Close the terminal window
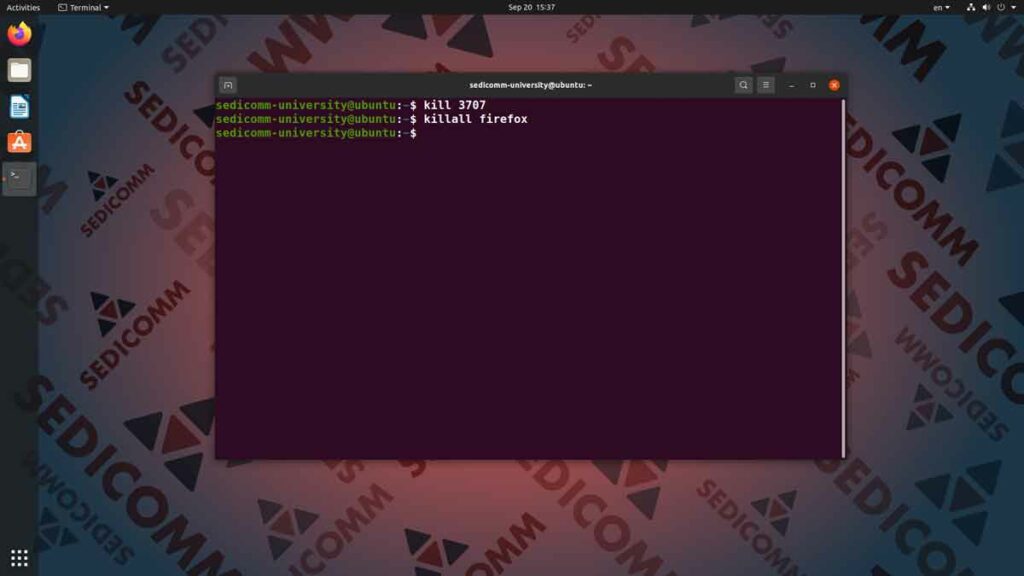 point(834,85)
